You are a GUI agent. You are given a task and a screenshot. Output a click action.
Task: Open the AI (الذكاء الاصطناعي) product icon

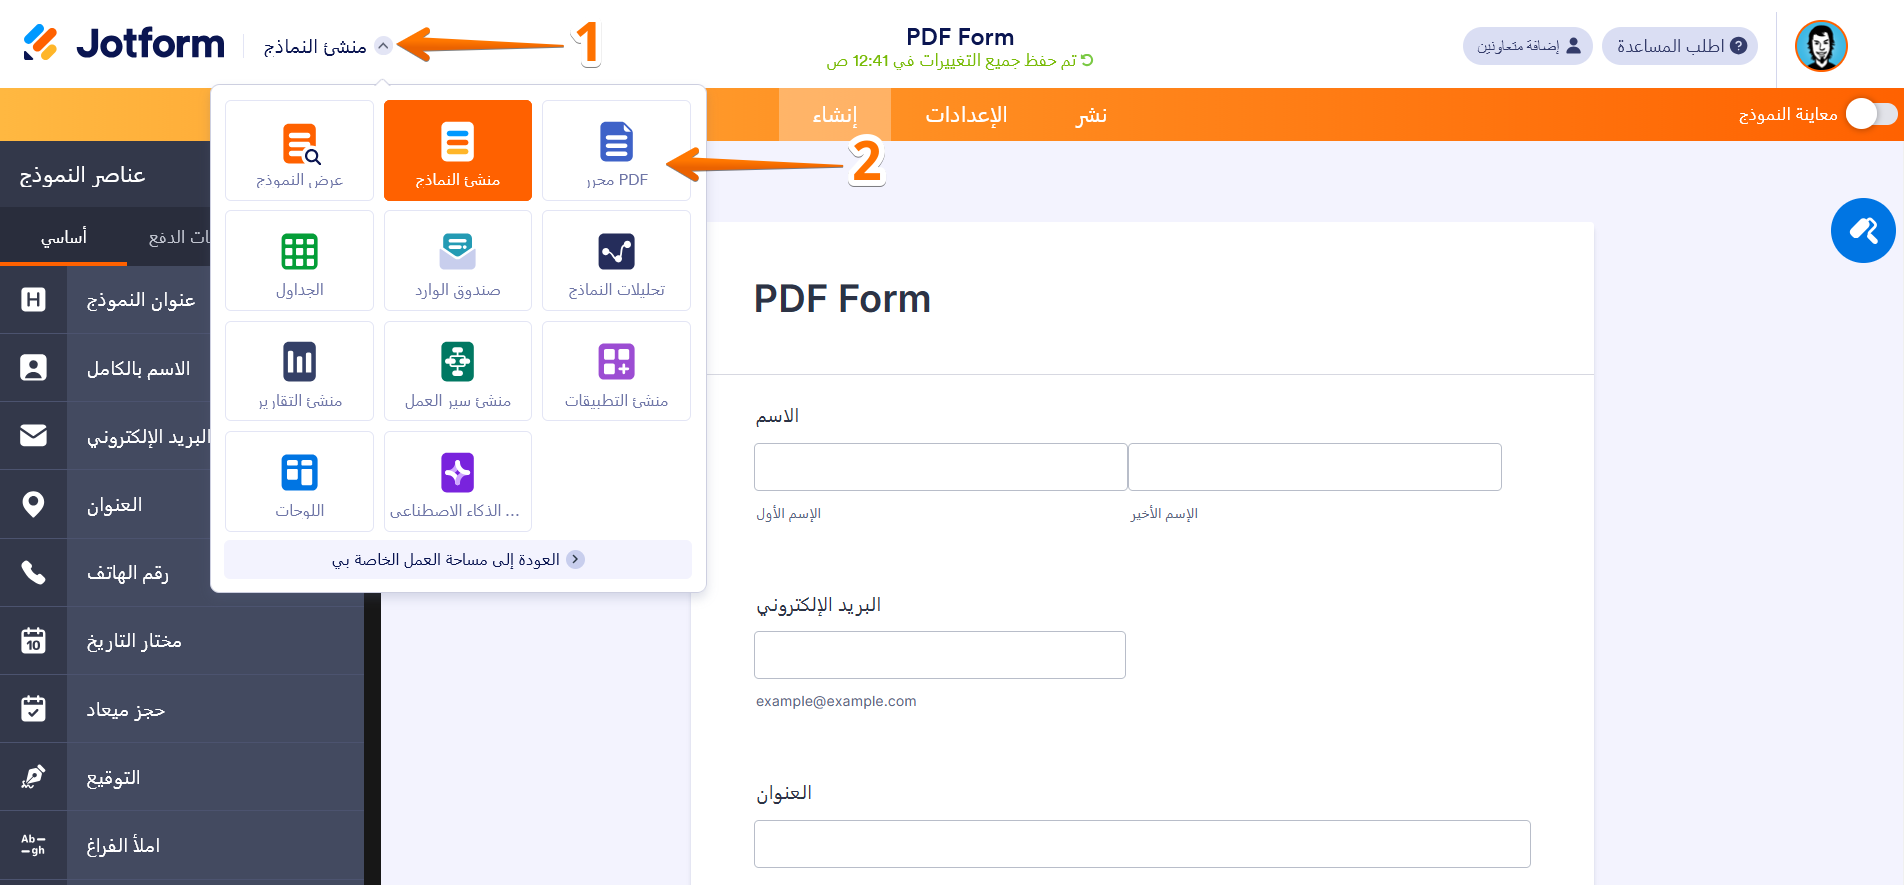(x=457, y=481)
